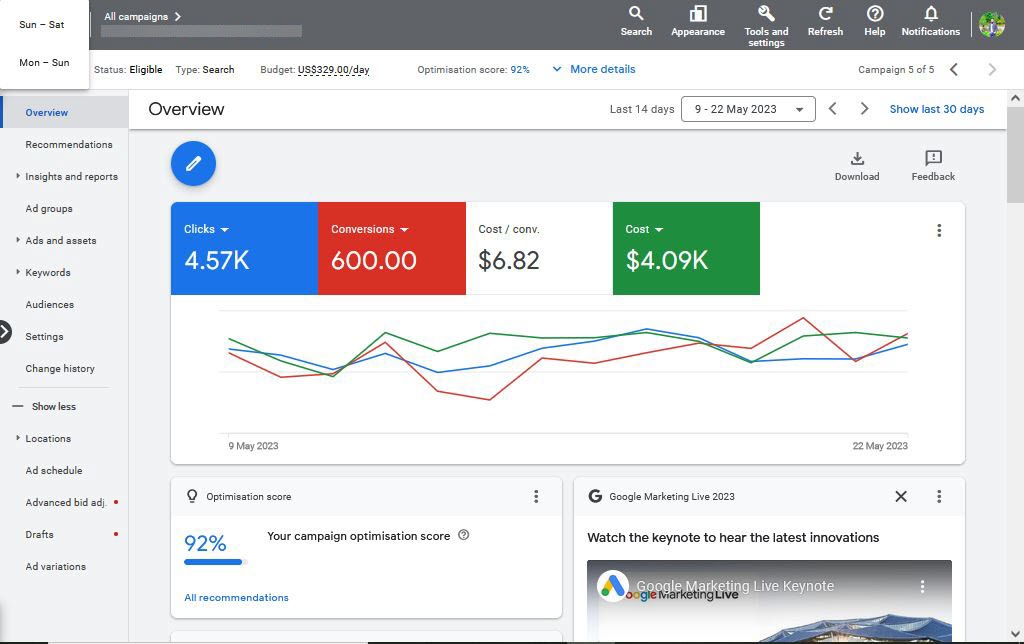
Task: Click the 22 May 2023 chart label
Action: 880,446
